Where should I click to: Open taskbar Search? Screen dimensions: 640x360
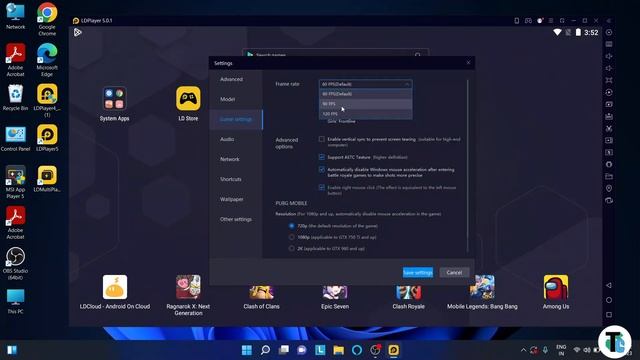pos(265,350)
